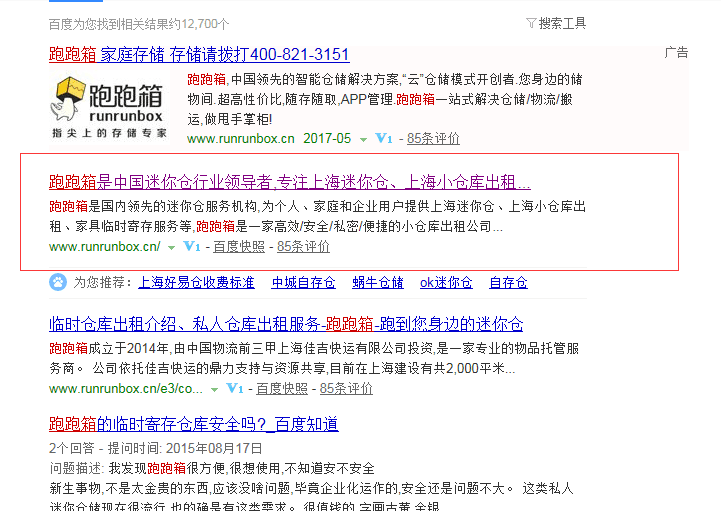
Task: Click snippet 跑跑箱是国内领先的迷你仓服务机构
Action: pos(317,216)
